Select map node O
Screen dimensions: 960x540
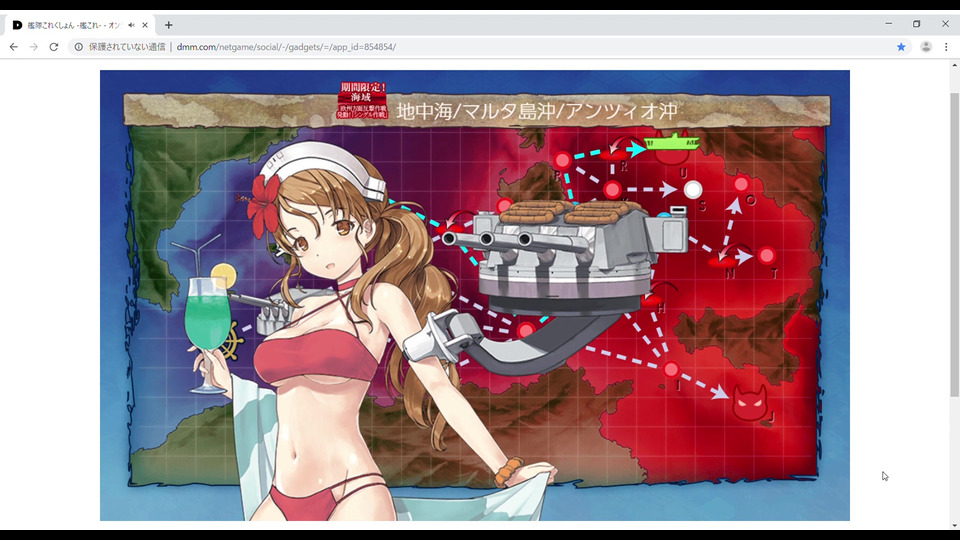coord(741,184)
